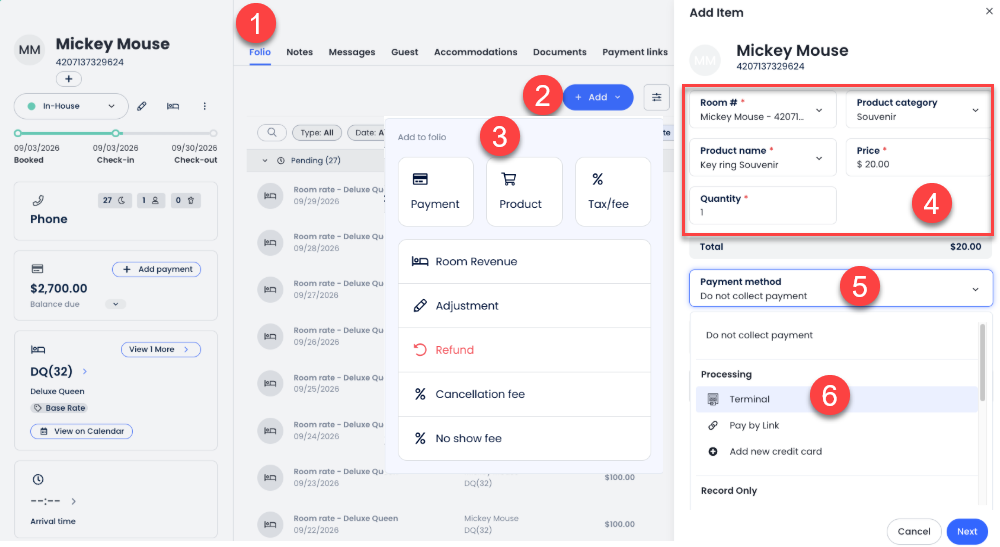Screen dimensions: 1000x547
Task: Click the folio search magnifier icon
Action: click(272, 133)
